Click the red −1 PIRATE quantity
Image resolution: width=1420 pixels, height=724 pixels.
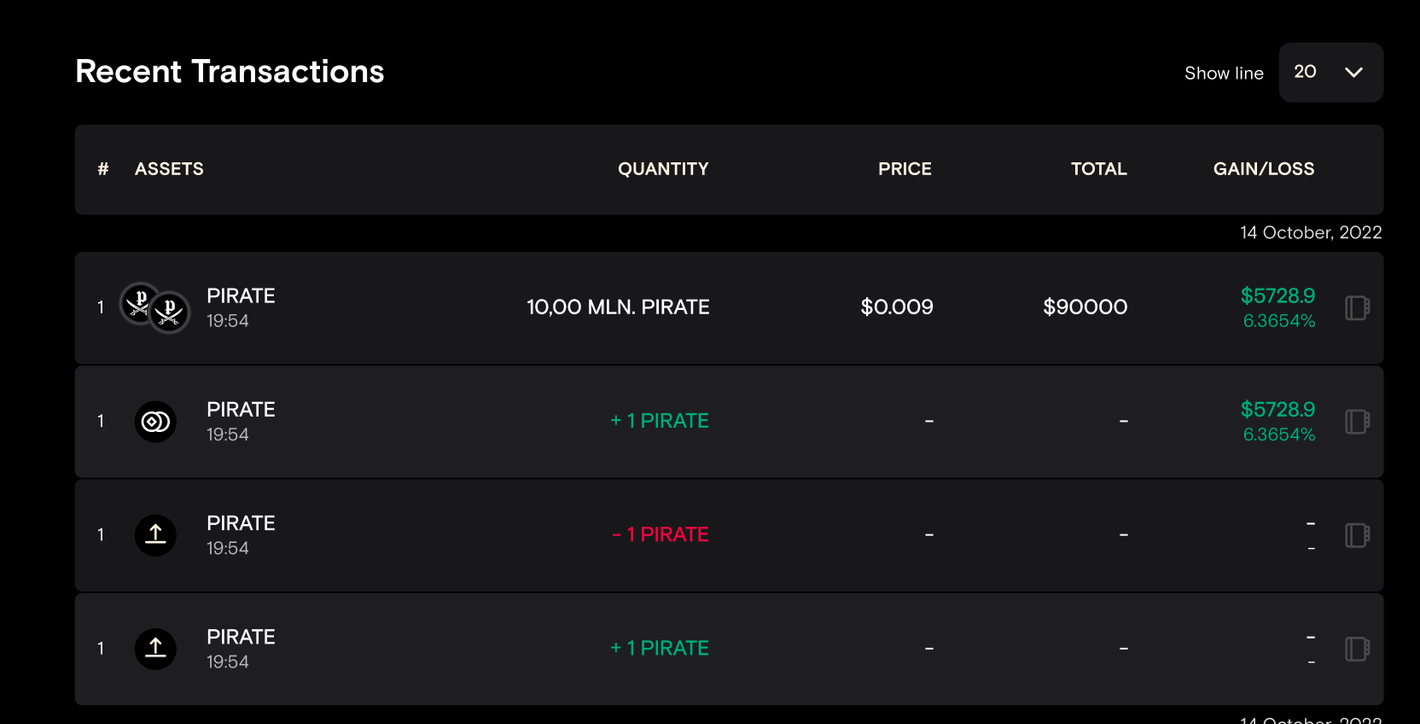pyautogui.click(x=660, y=535)
